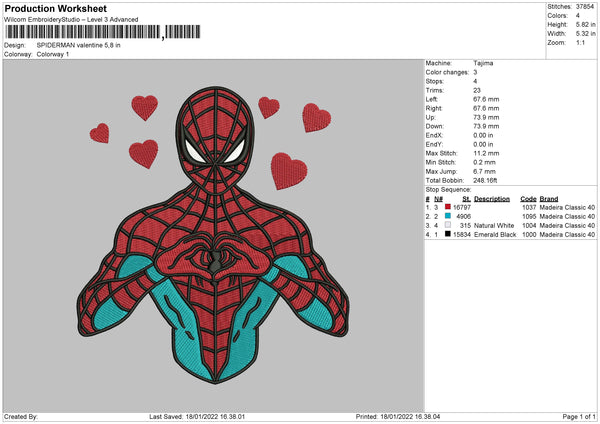Click the underlined Description column header
600x424 pixels.
pyautogui.click(x=492, y=198)
